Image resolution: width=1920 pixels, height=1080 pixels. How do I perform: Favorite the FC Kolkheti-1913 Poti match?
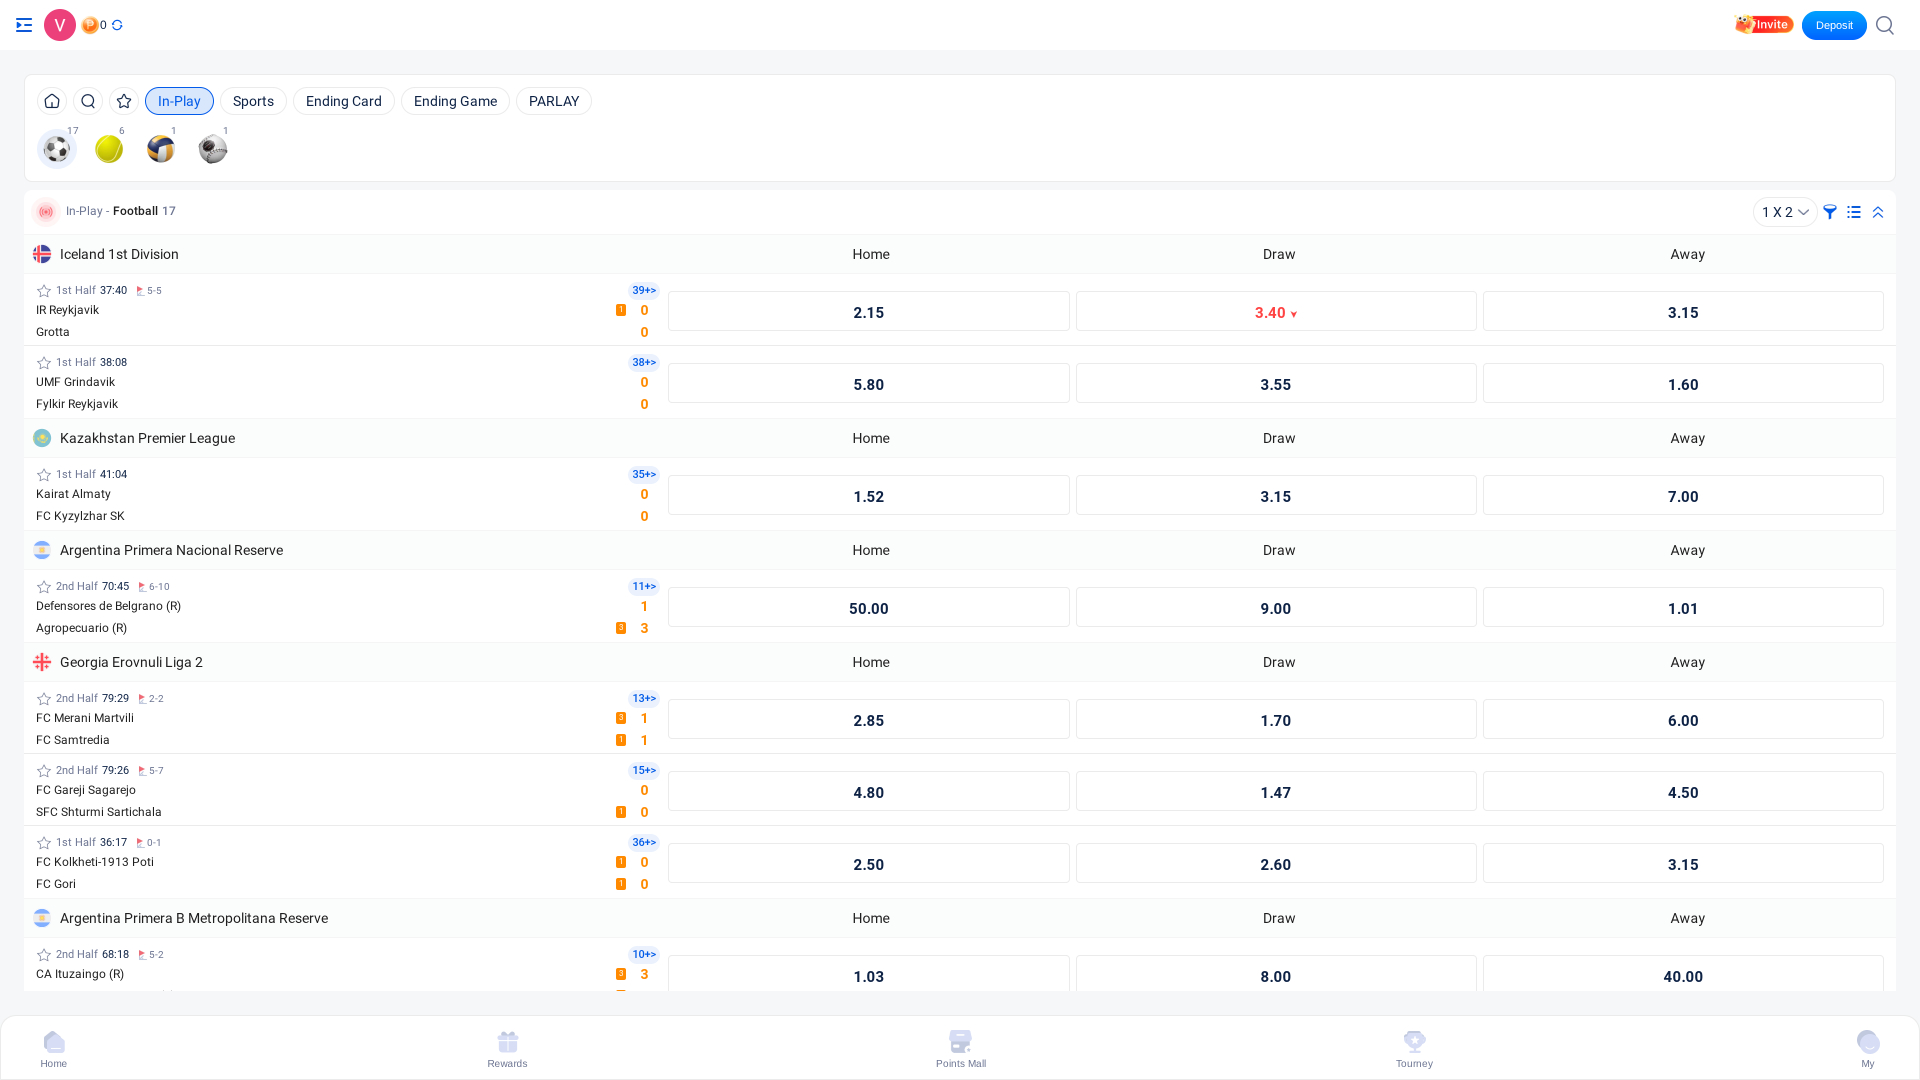[44, 843]
